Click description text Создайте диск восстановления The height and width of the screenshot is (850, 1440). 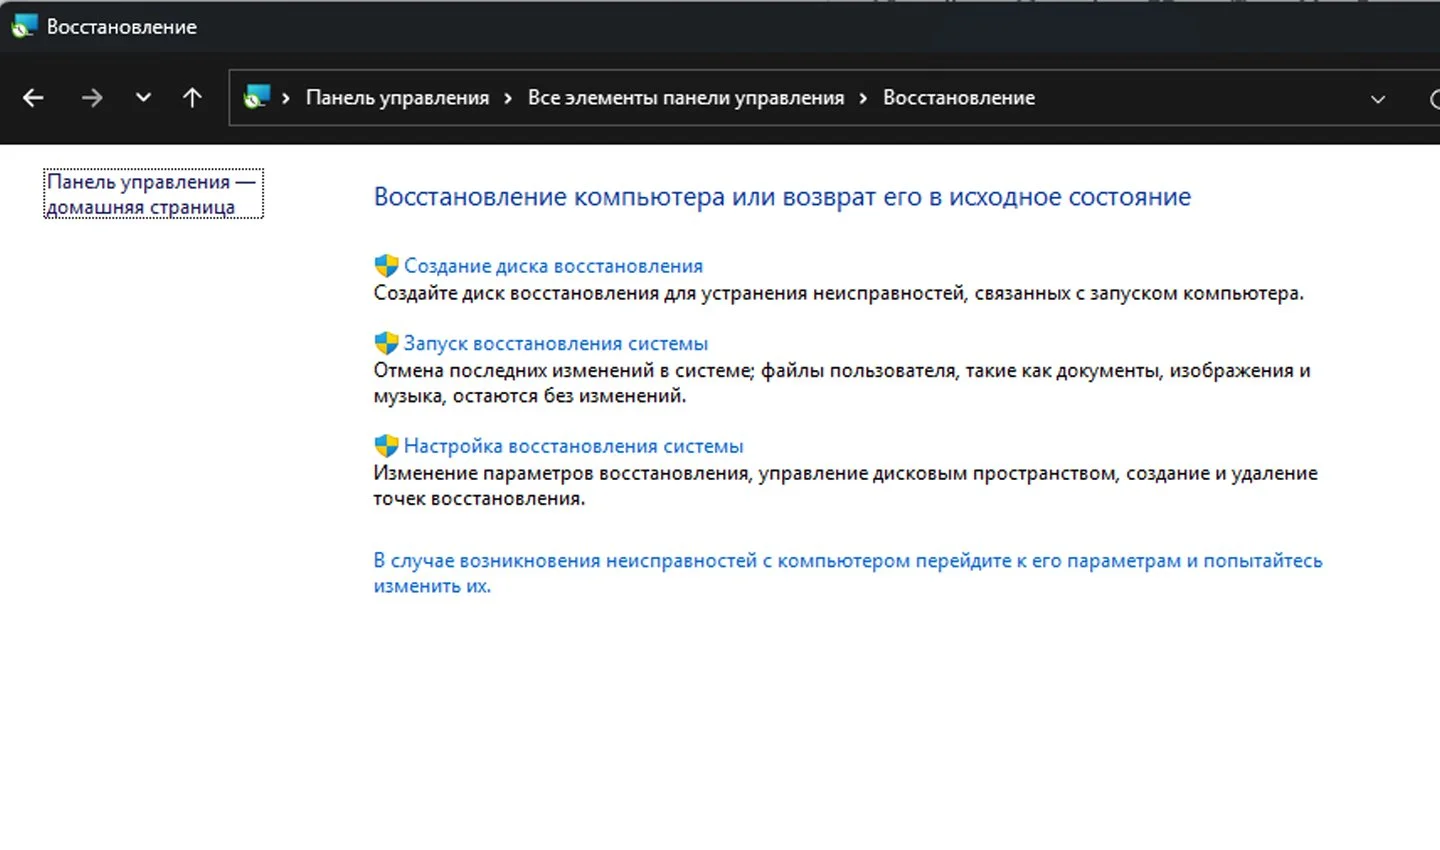(x=839, y=293)
